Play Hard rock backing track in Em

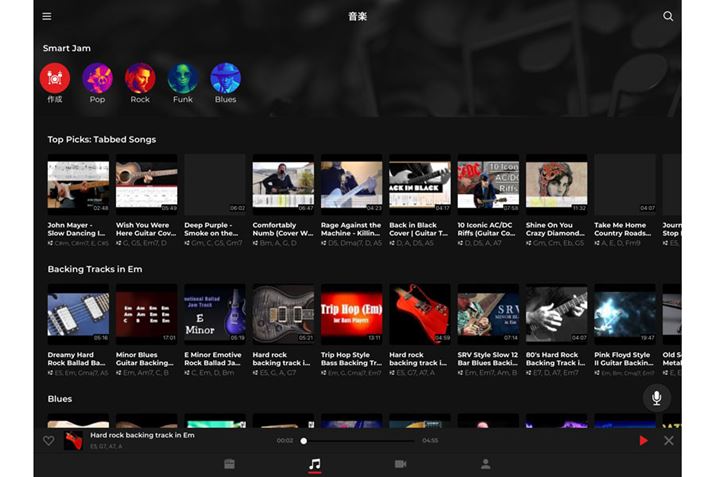tap(643, 441)
